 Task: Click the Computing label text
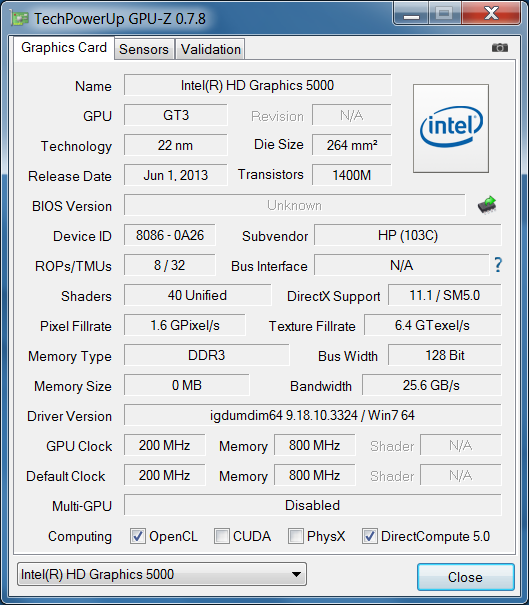(x=80, y=537)
